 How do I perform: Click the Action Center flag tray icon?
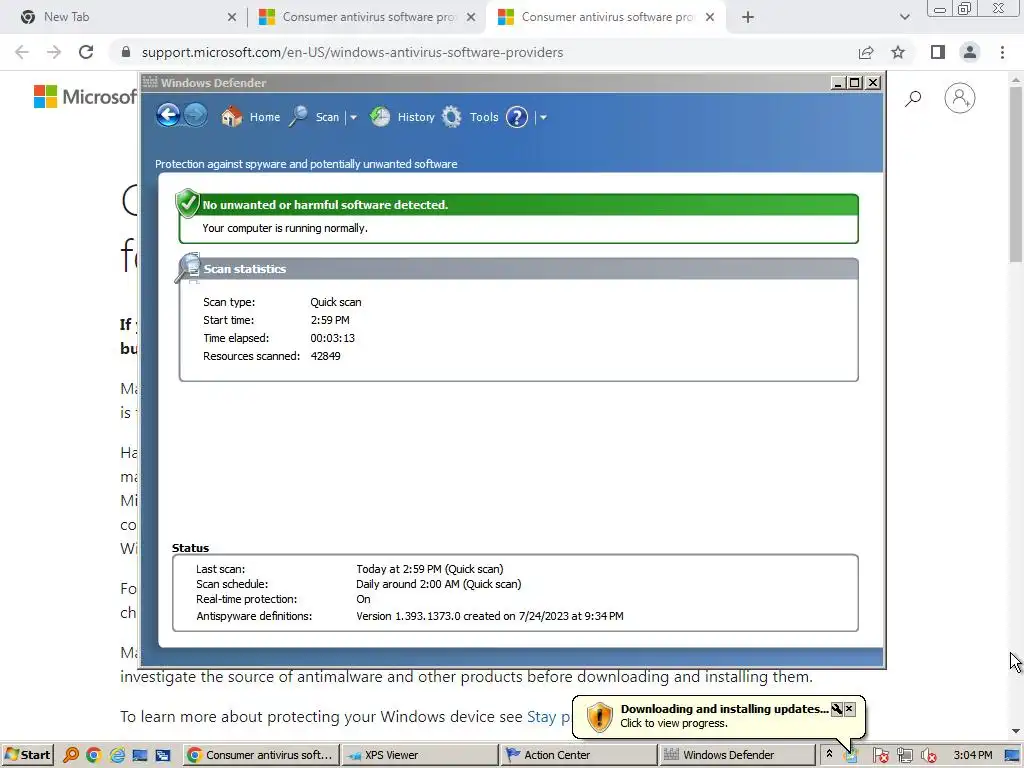tap(880, 756)
